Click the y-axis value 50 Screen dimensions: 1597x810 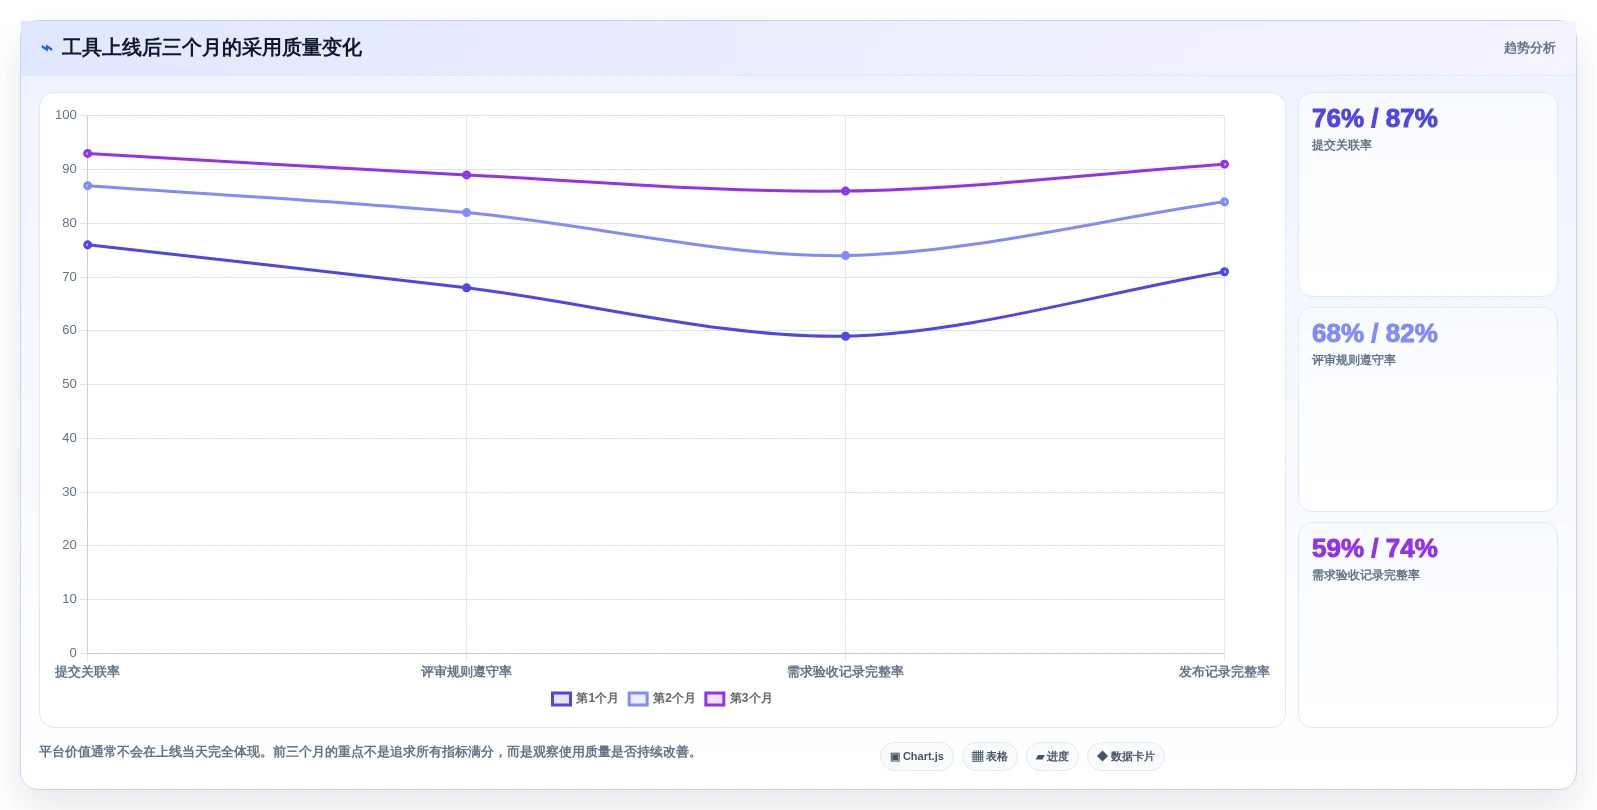point(69,384)
